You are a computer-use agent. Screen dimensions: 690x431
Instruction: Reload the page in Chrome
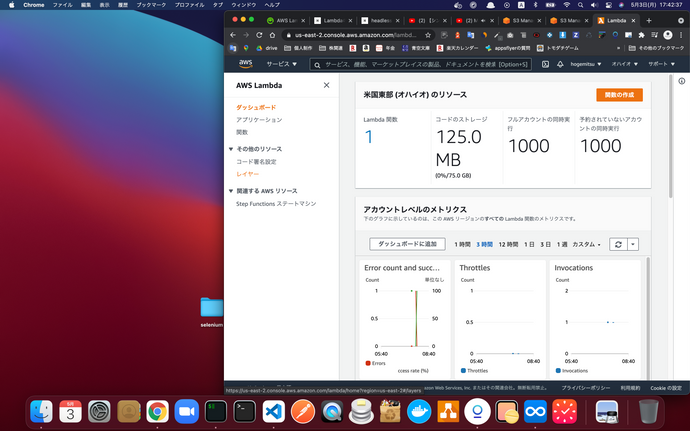[x=259, y=35]
